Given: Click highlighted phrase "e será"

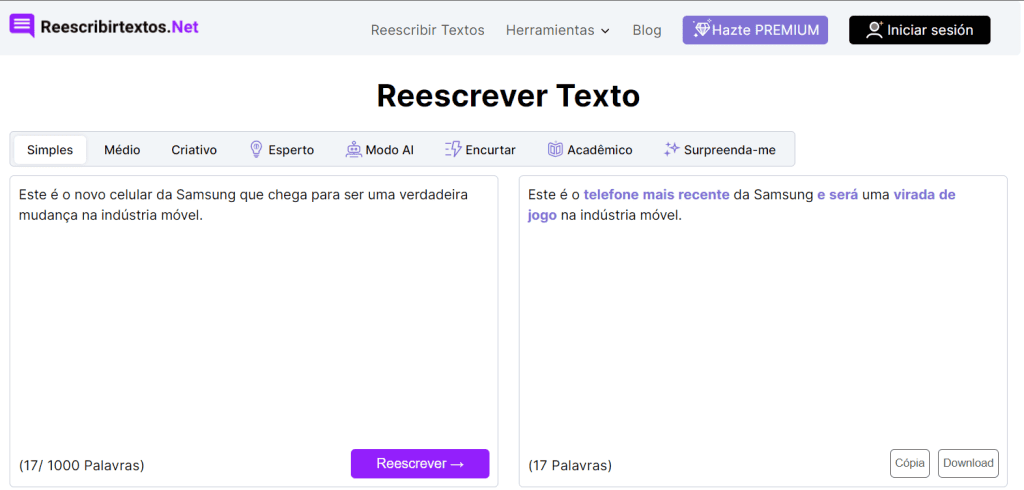Looking at the screenshot, I should click(837, 195).
